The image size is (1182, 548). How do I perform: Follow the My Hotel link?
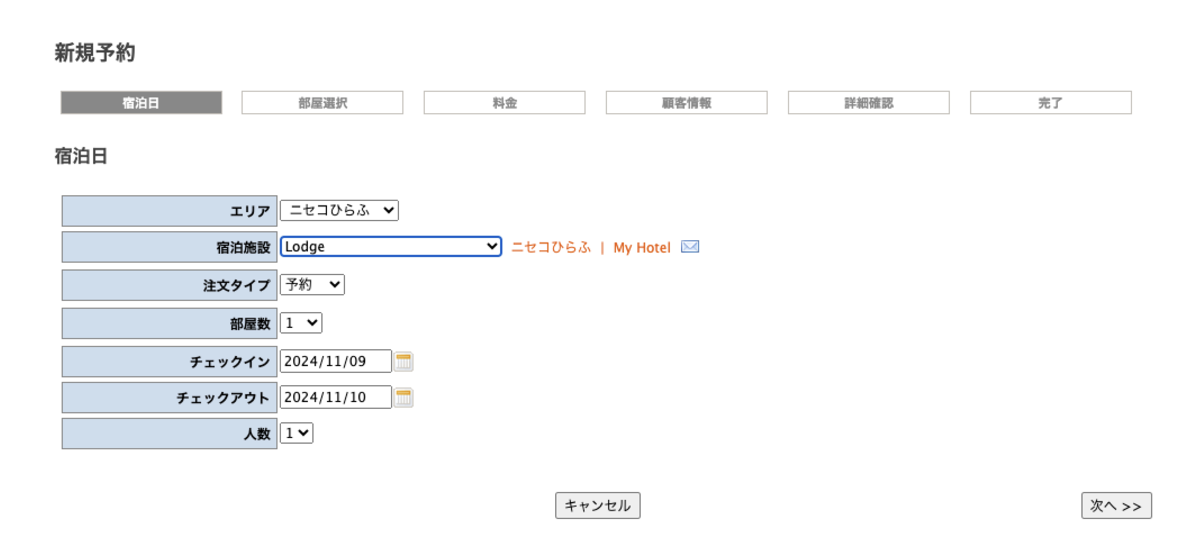(x=642, y=248)
